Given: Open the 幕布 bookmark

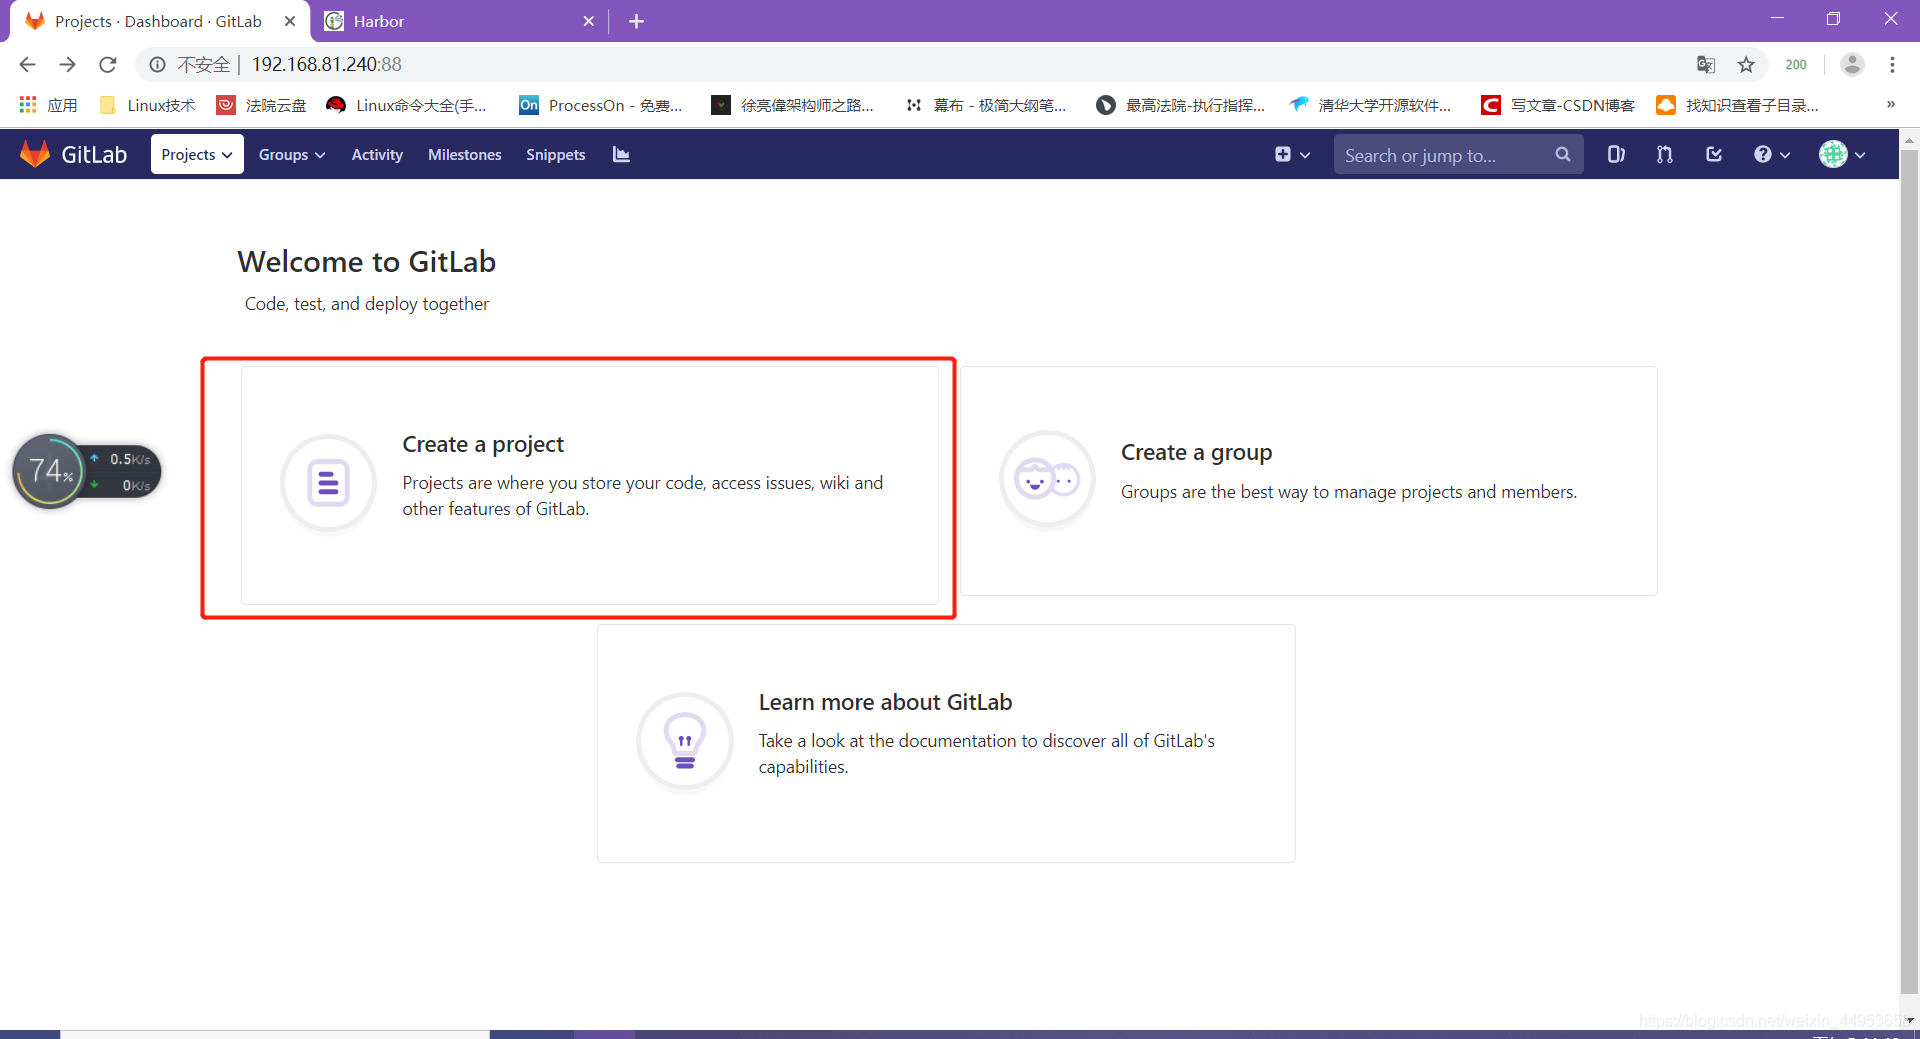Looking at the screenshot, I should tap(986, 105).
